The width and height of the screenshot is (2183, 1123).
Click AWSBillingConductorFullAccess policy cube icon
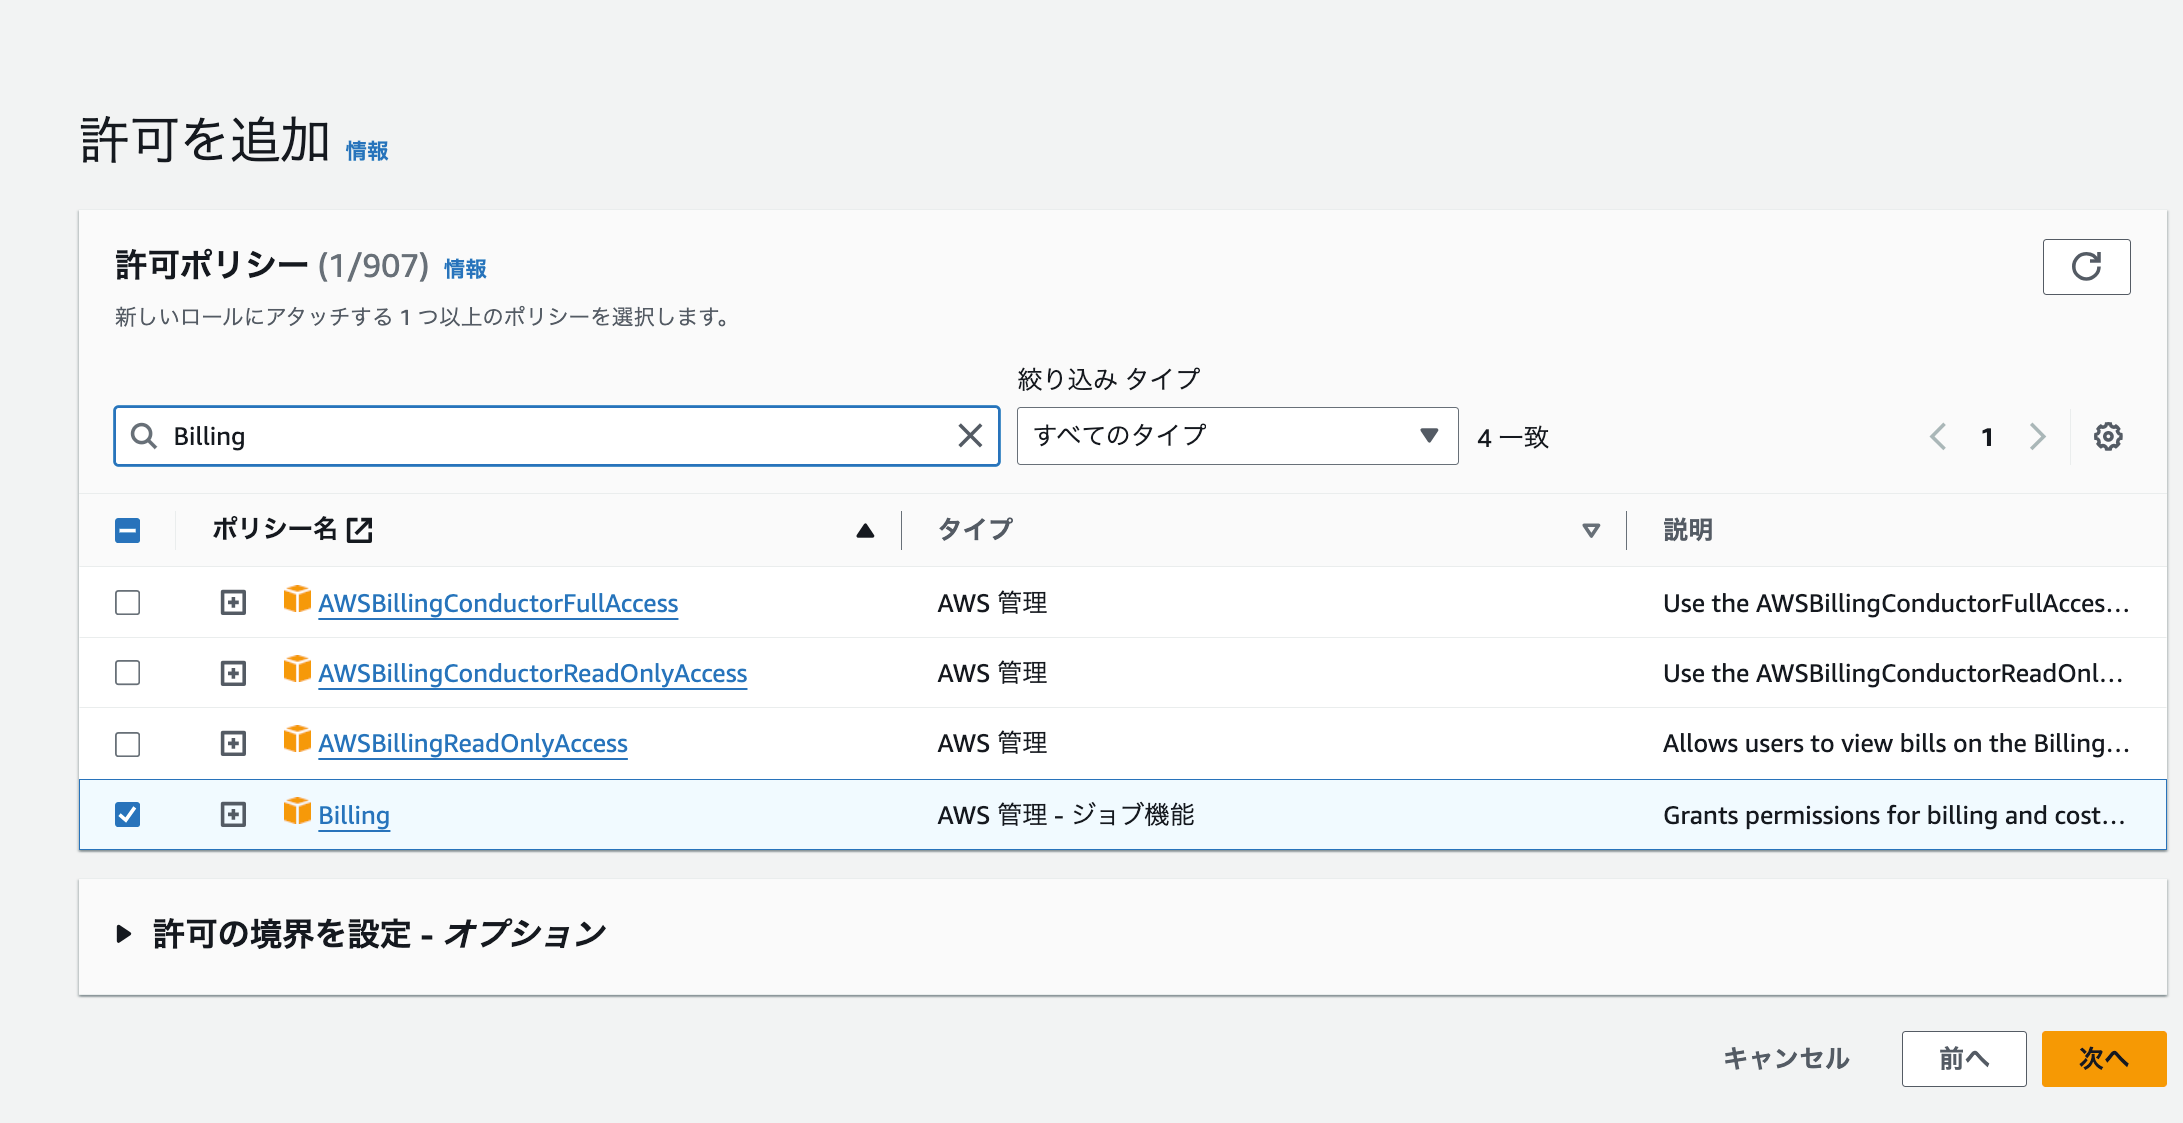tap(297, 600)
